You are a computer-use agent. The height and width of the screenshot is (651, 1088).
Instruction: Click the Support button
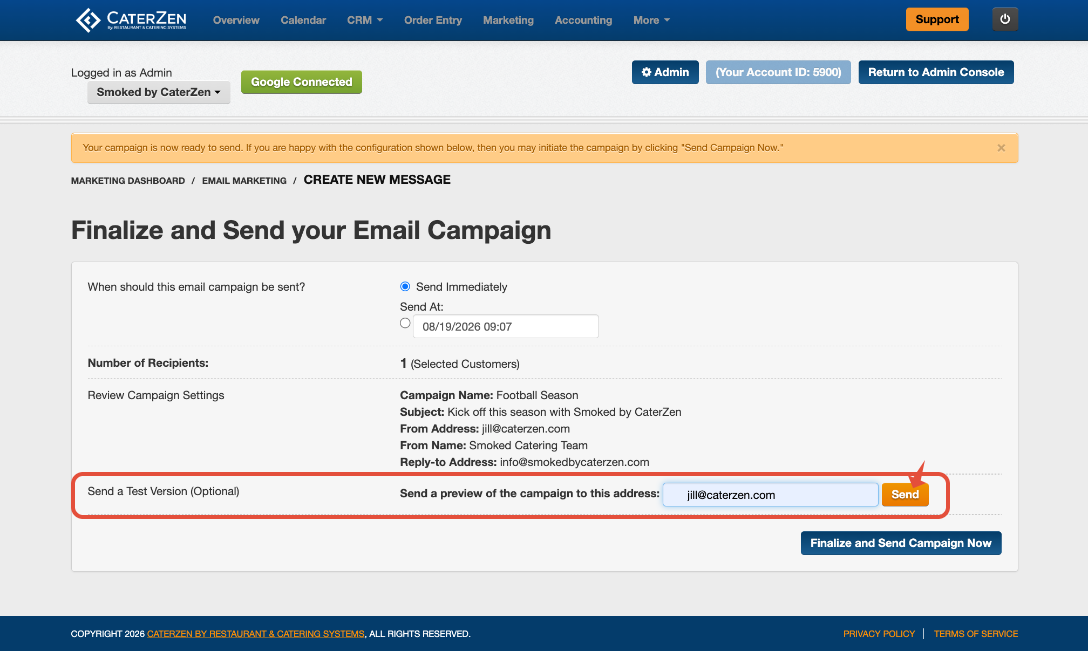pos(937,19)
